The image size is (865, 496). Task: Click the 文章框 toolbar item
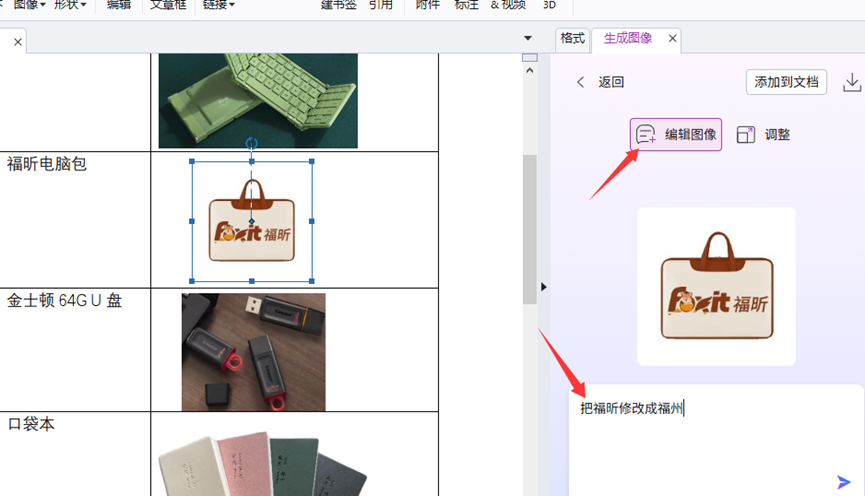tap(167, 5)
